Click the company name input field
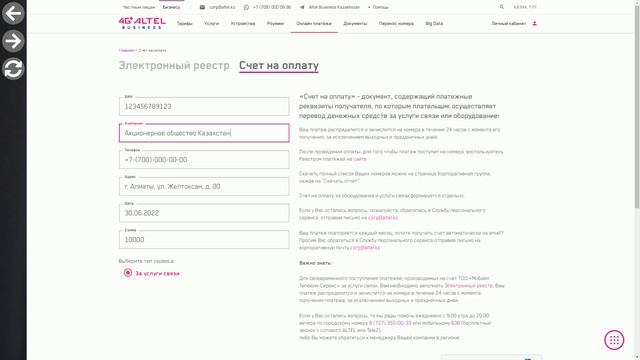The image size is (640, 360). click(204, 133)
